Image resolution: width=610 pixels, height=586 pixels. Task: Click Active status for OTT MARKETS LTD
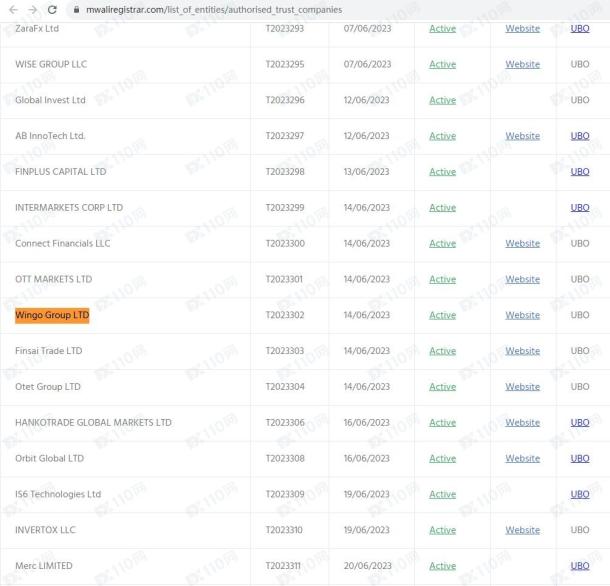(442, 280)
